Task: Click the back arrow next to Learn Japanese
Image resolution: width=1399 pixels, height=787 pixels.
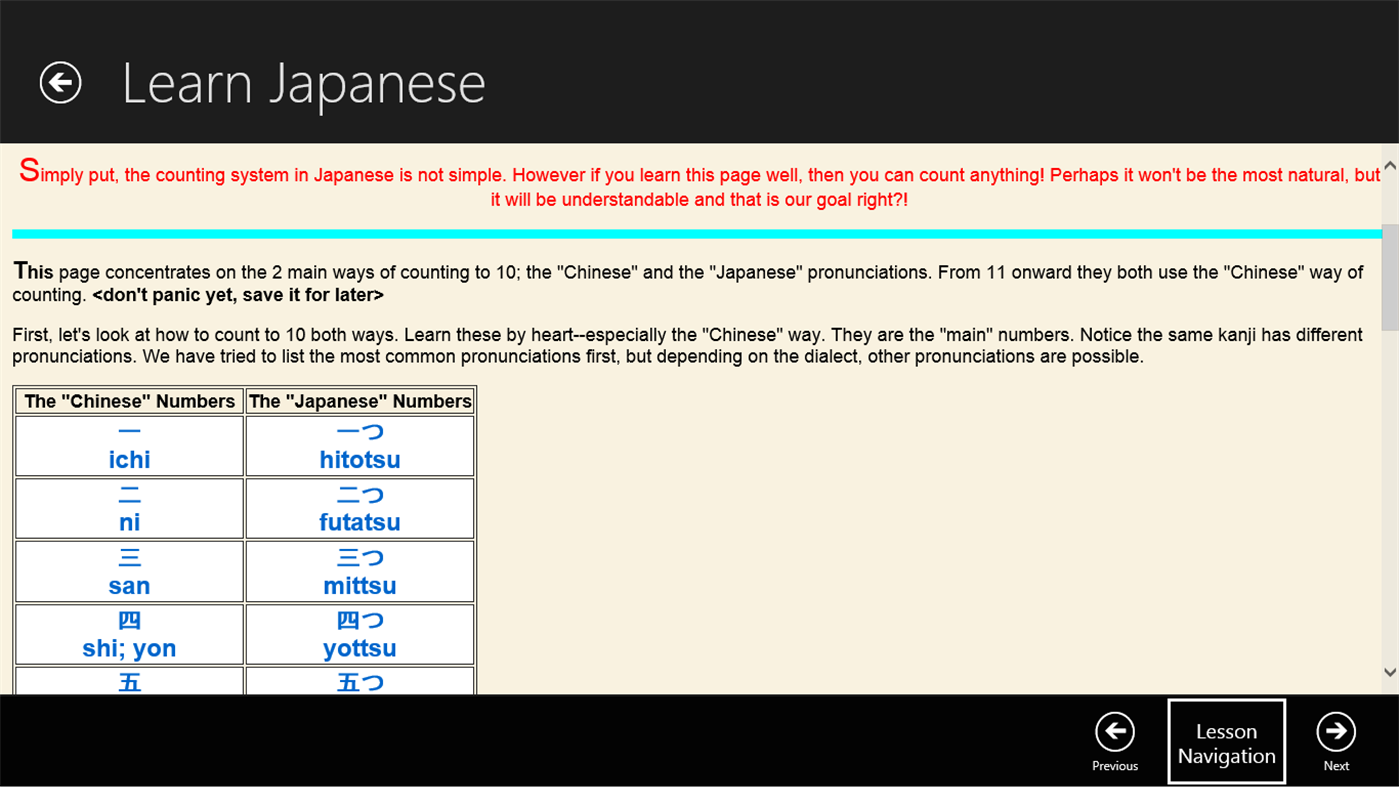Action: coord(59,82)
